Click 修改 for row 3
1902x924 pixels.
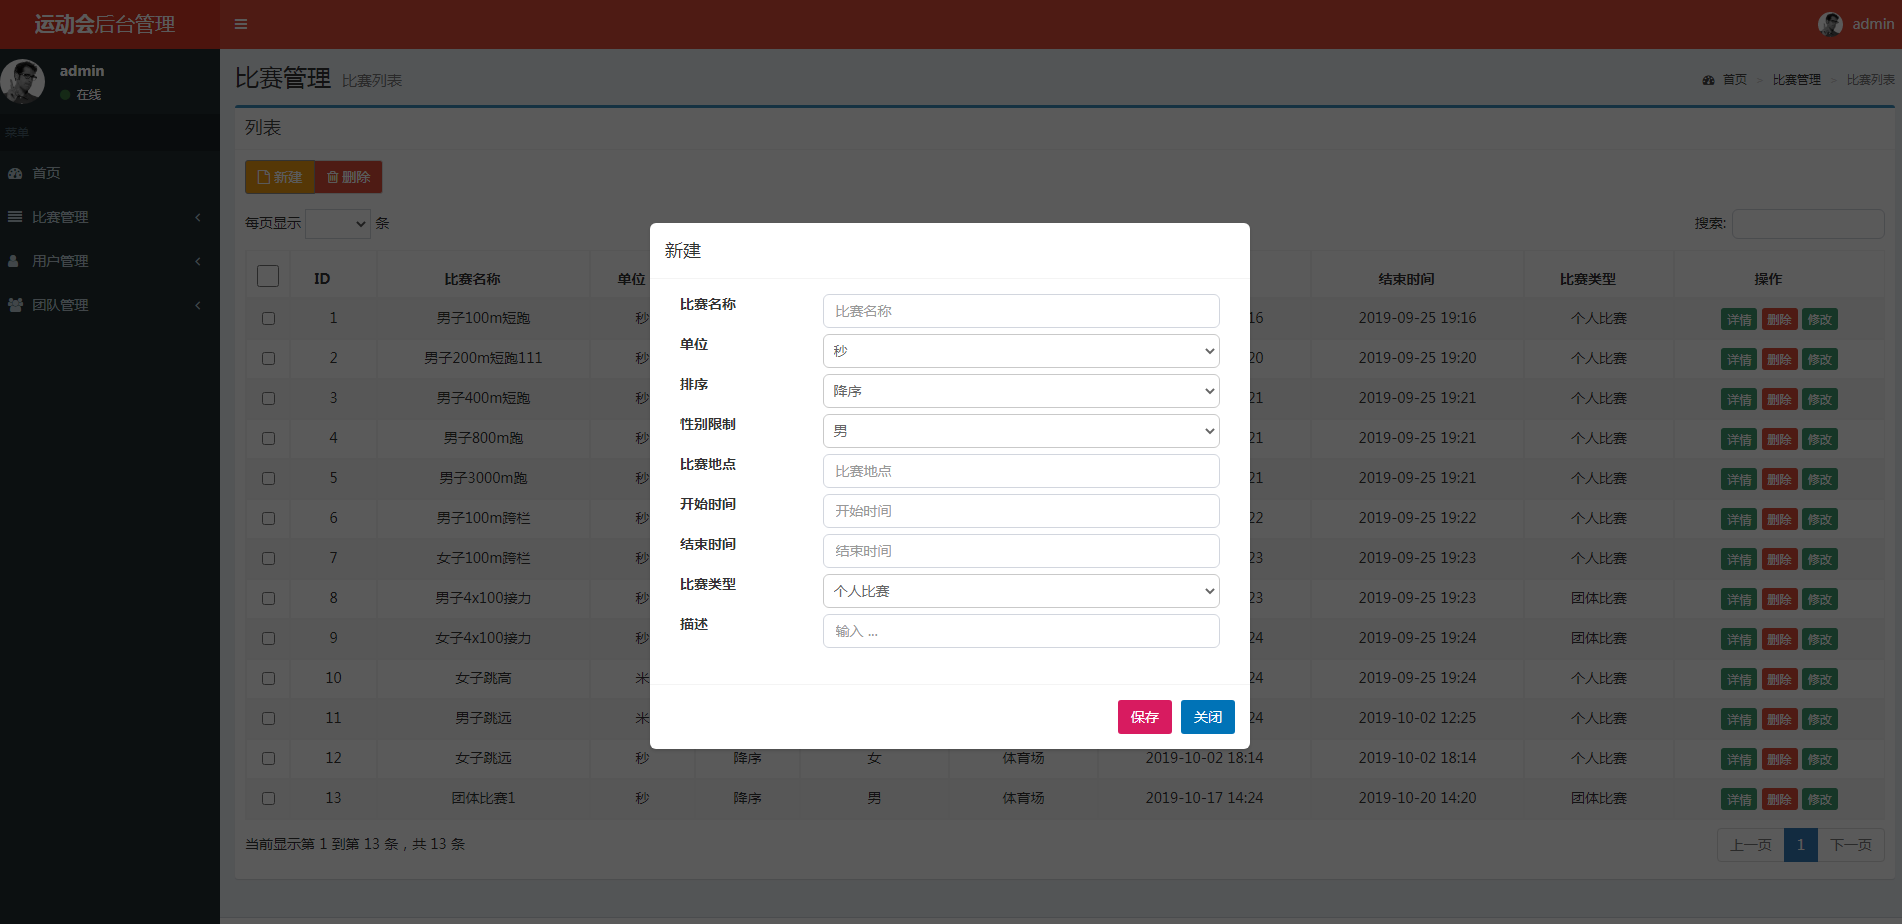1820,400
